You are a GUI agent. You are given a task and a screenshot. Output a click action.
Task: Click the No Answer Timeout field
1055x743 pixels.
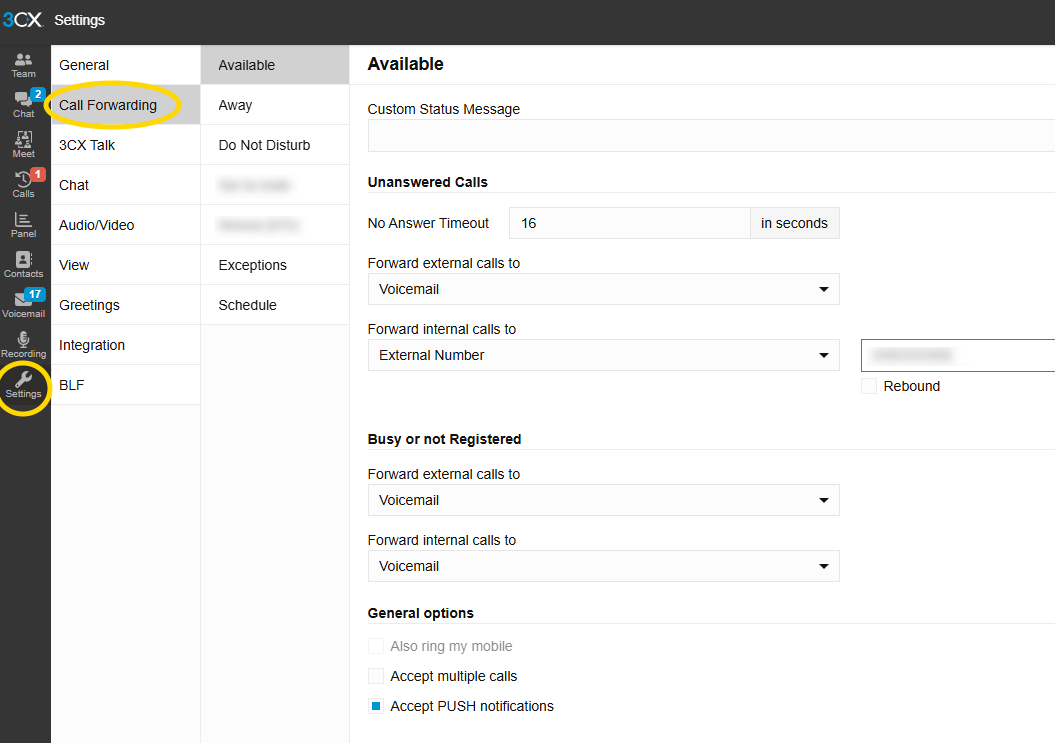630,223
